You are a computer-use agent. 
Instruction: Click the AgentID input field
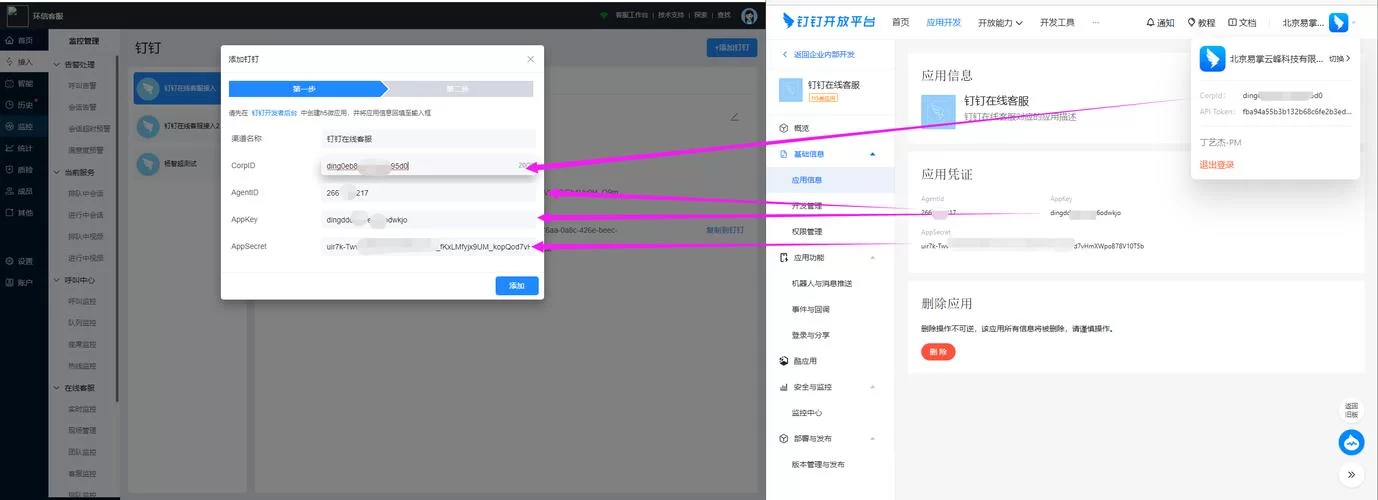point(428,192)
